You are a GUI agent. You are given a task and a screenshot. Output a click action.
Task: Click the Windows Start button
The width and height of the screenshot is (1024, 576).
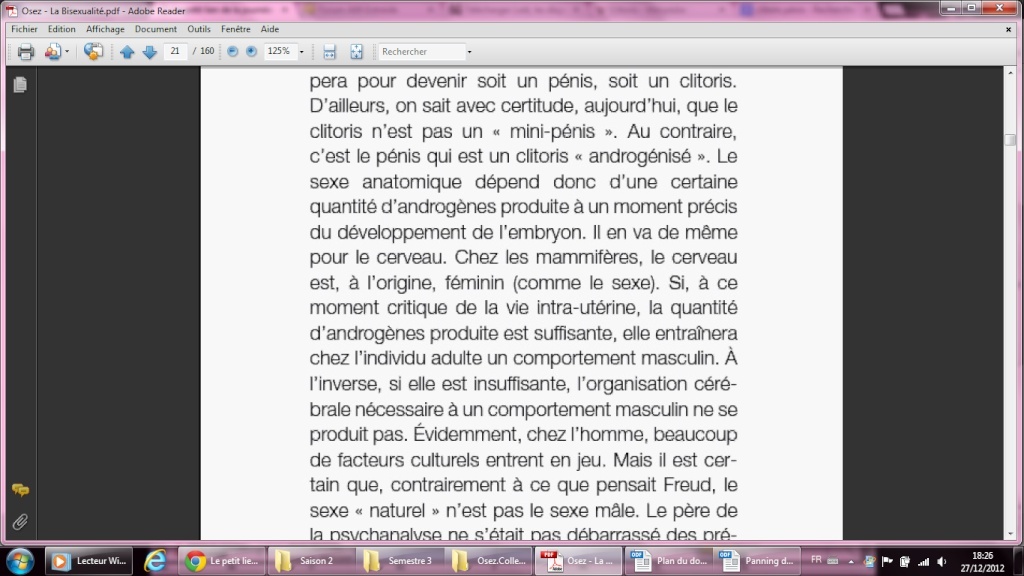[20, 561]
